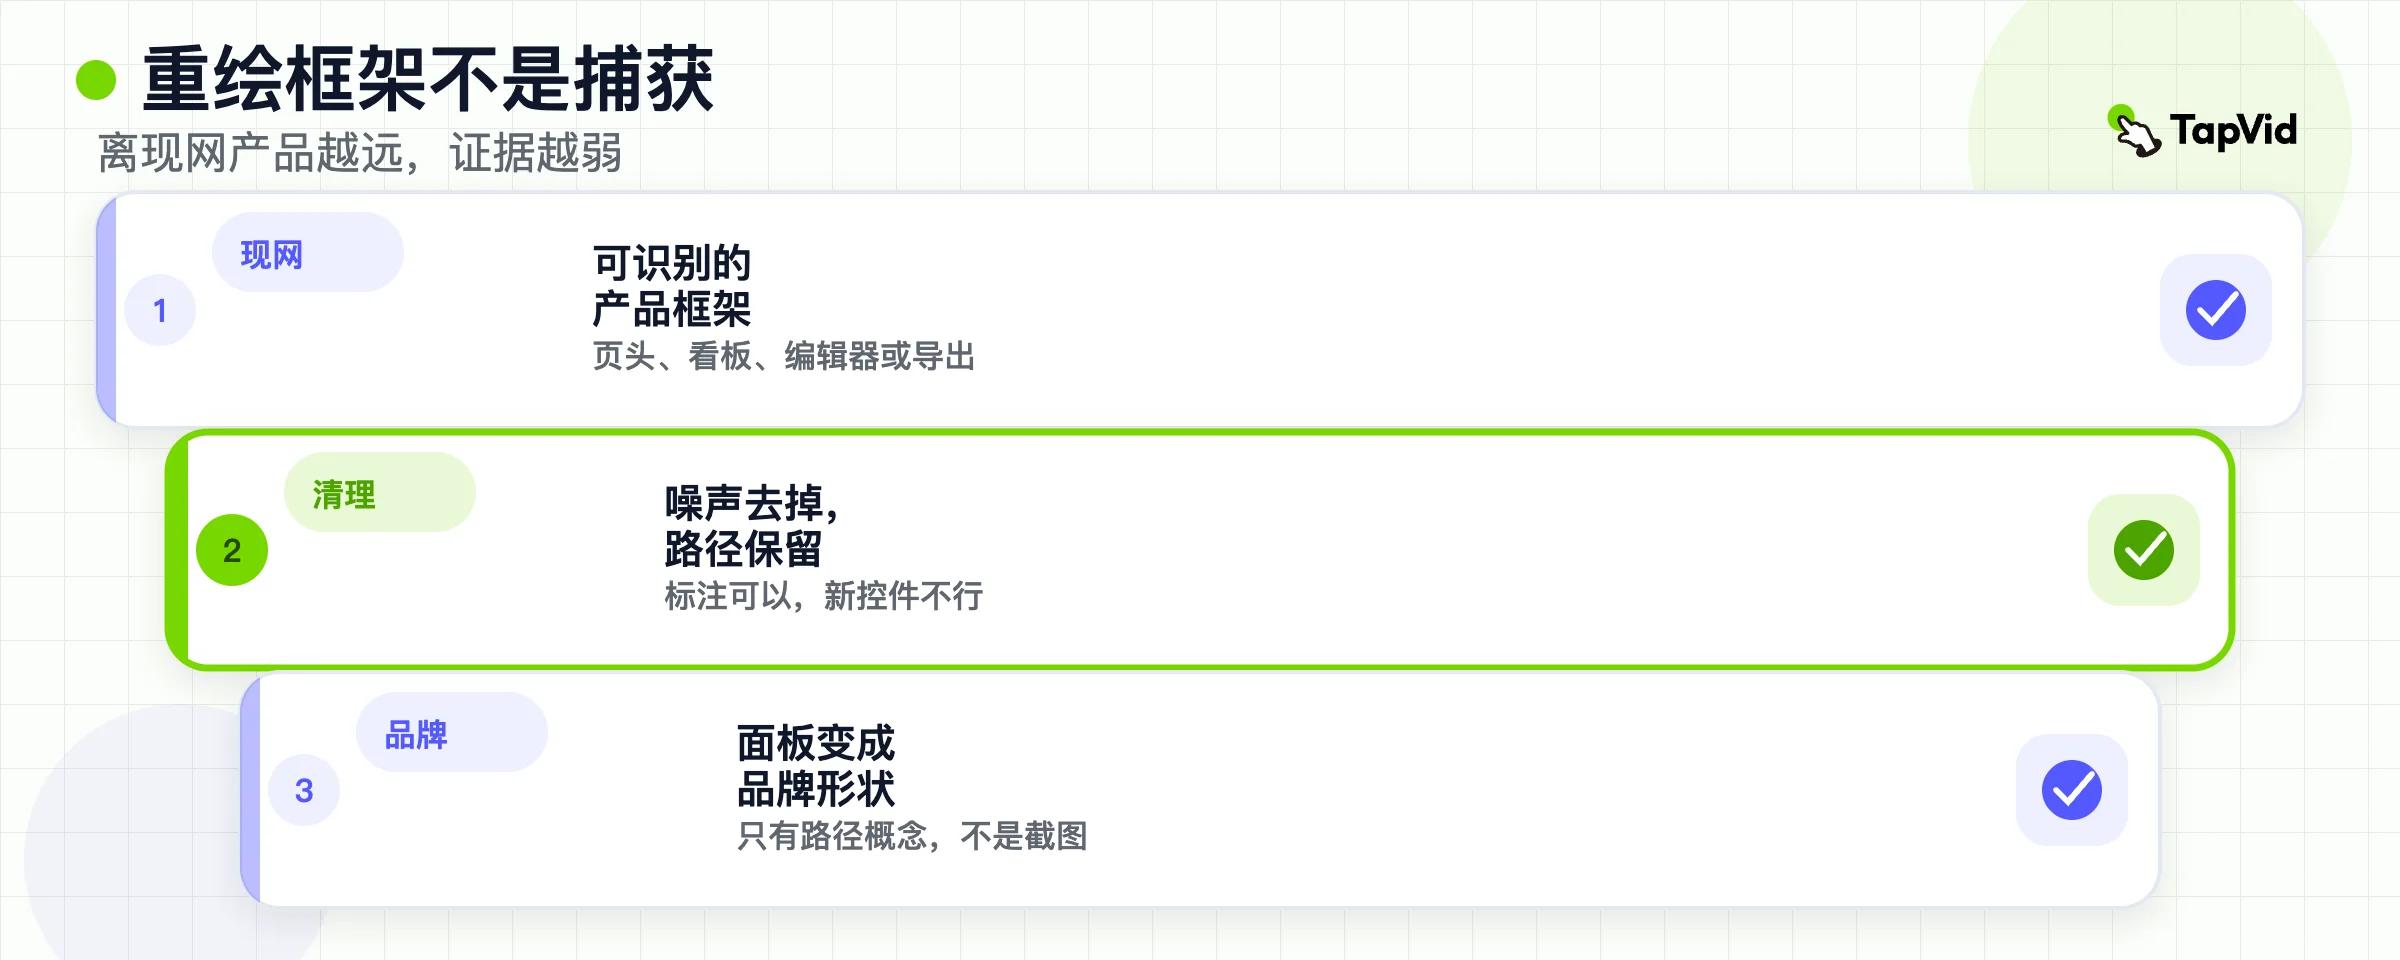Click the 现网 tag pill
This screenshot has height=960, width=2400.
tap(308, 253)
